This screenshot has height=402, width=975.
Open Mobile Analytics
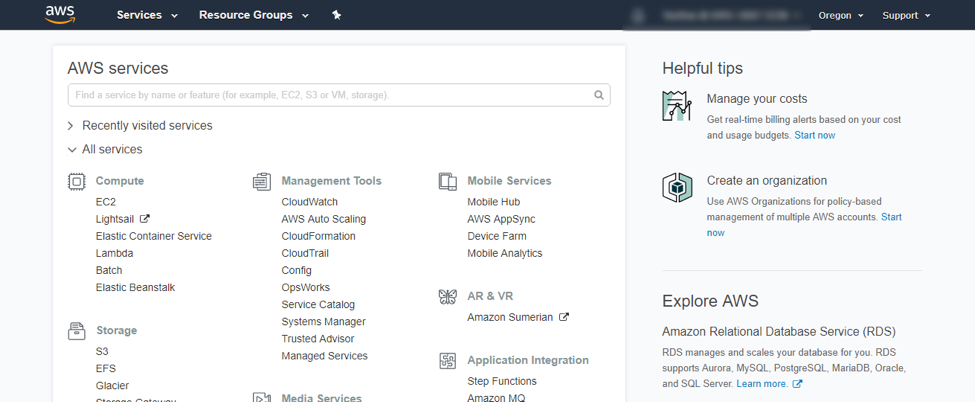pos(505,253)
